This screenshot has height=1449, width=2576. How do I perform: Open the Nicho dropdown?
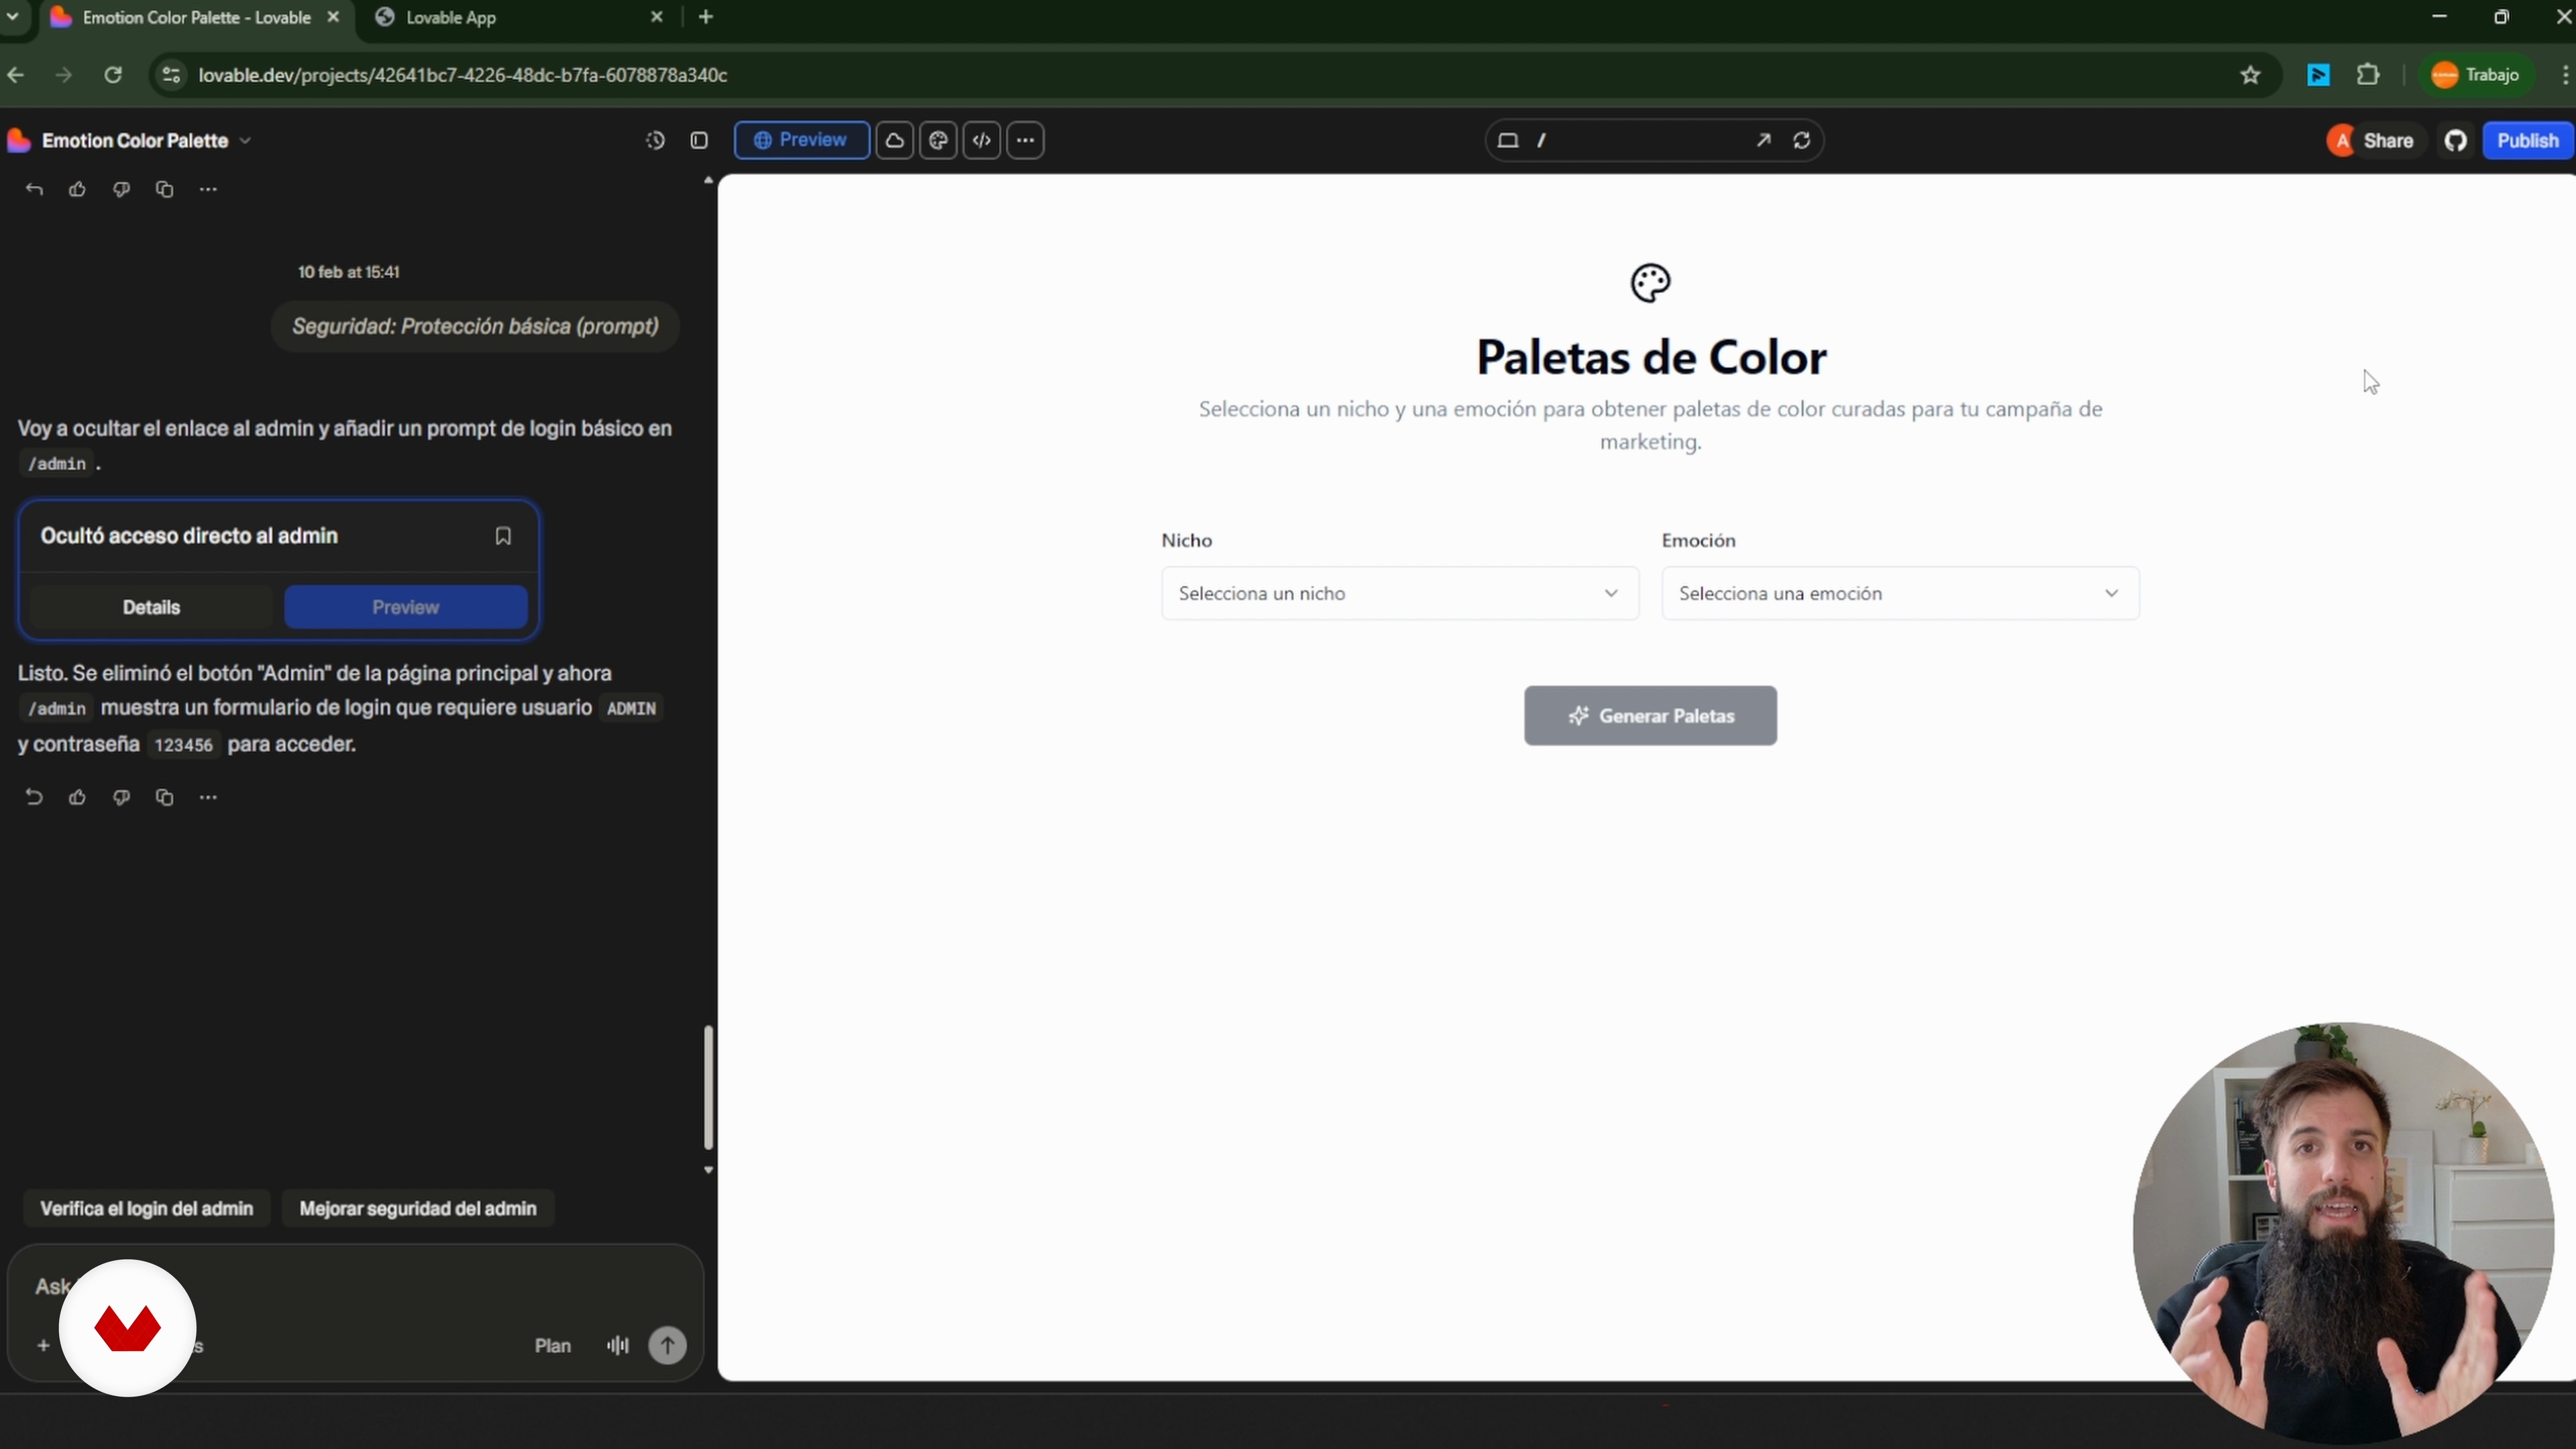pyautogui.click(x=1400, y=593)
